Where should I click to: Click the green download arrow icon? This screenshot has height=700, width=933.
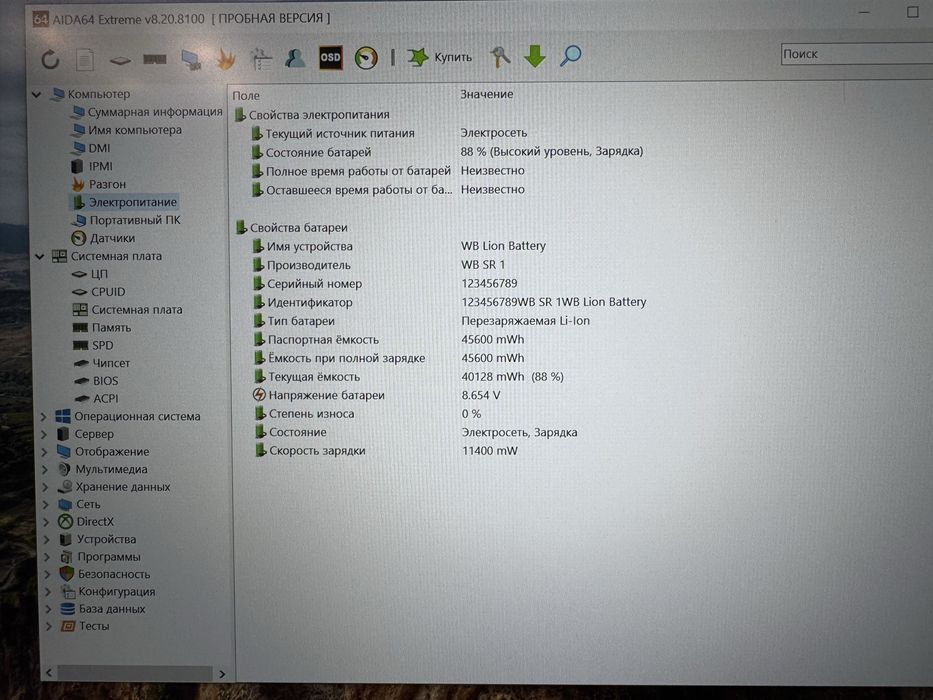tap(535, 56)
